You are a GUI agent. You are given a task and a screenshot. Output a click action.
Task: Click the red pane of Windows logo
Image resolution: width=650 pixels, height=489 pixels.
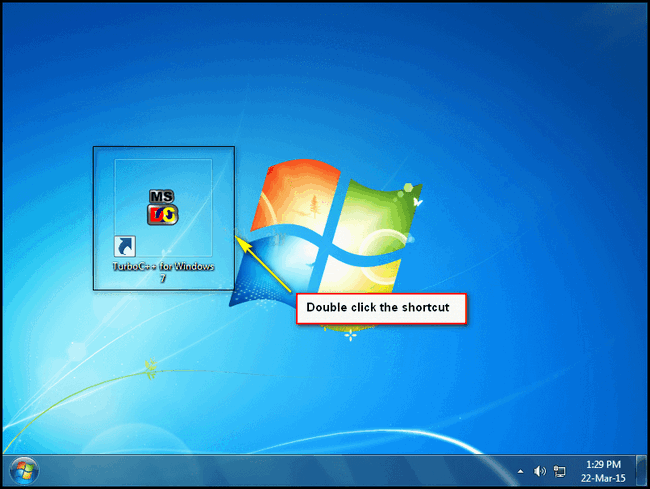[x=290, y=200]
